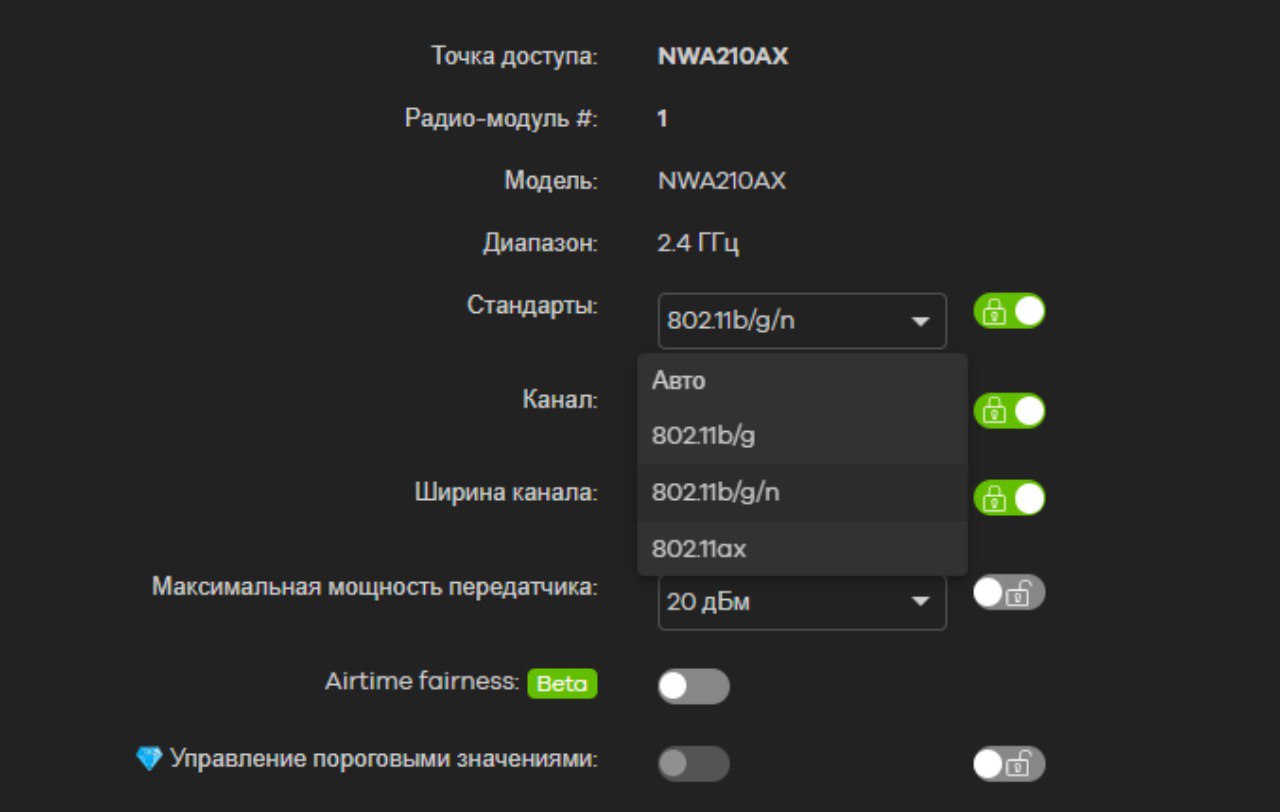Screen dimensions: 1280x812
Task: Toggle the lock switch on the Канал row
Action: 1009,410
